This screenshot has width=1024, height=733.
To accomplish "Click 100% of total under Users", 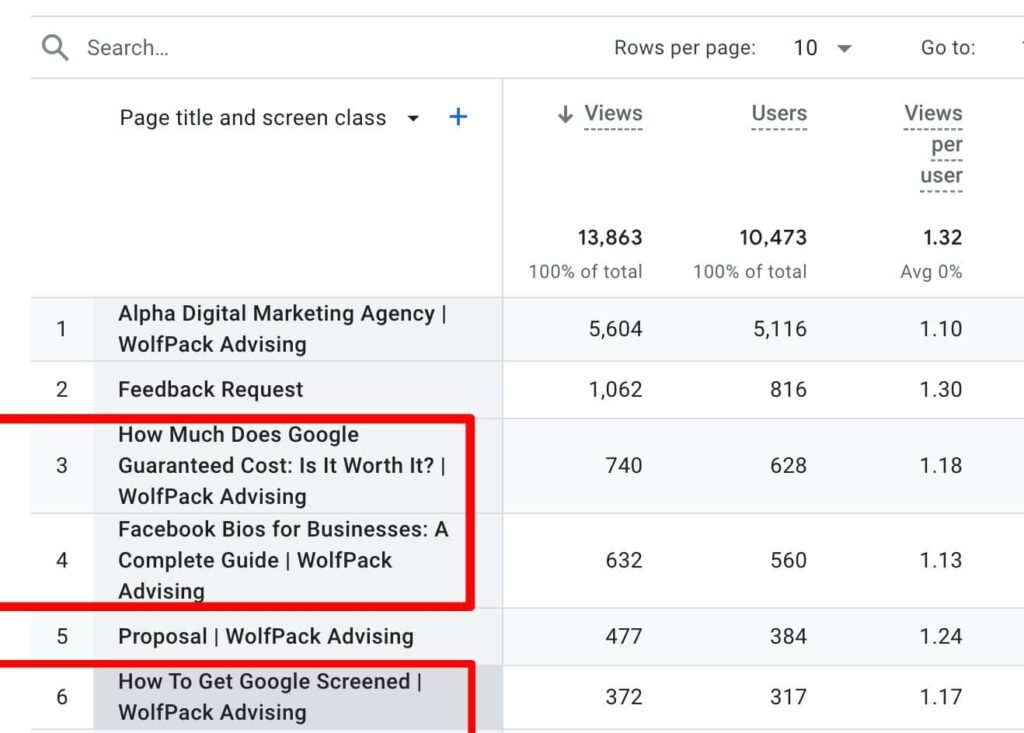I will [x=750, y=272].
